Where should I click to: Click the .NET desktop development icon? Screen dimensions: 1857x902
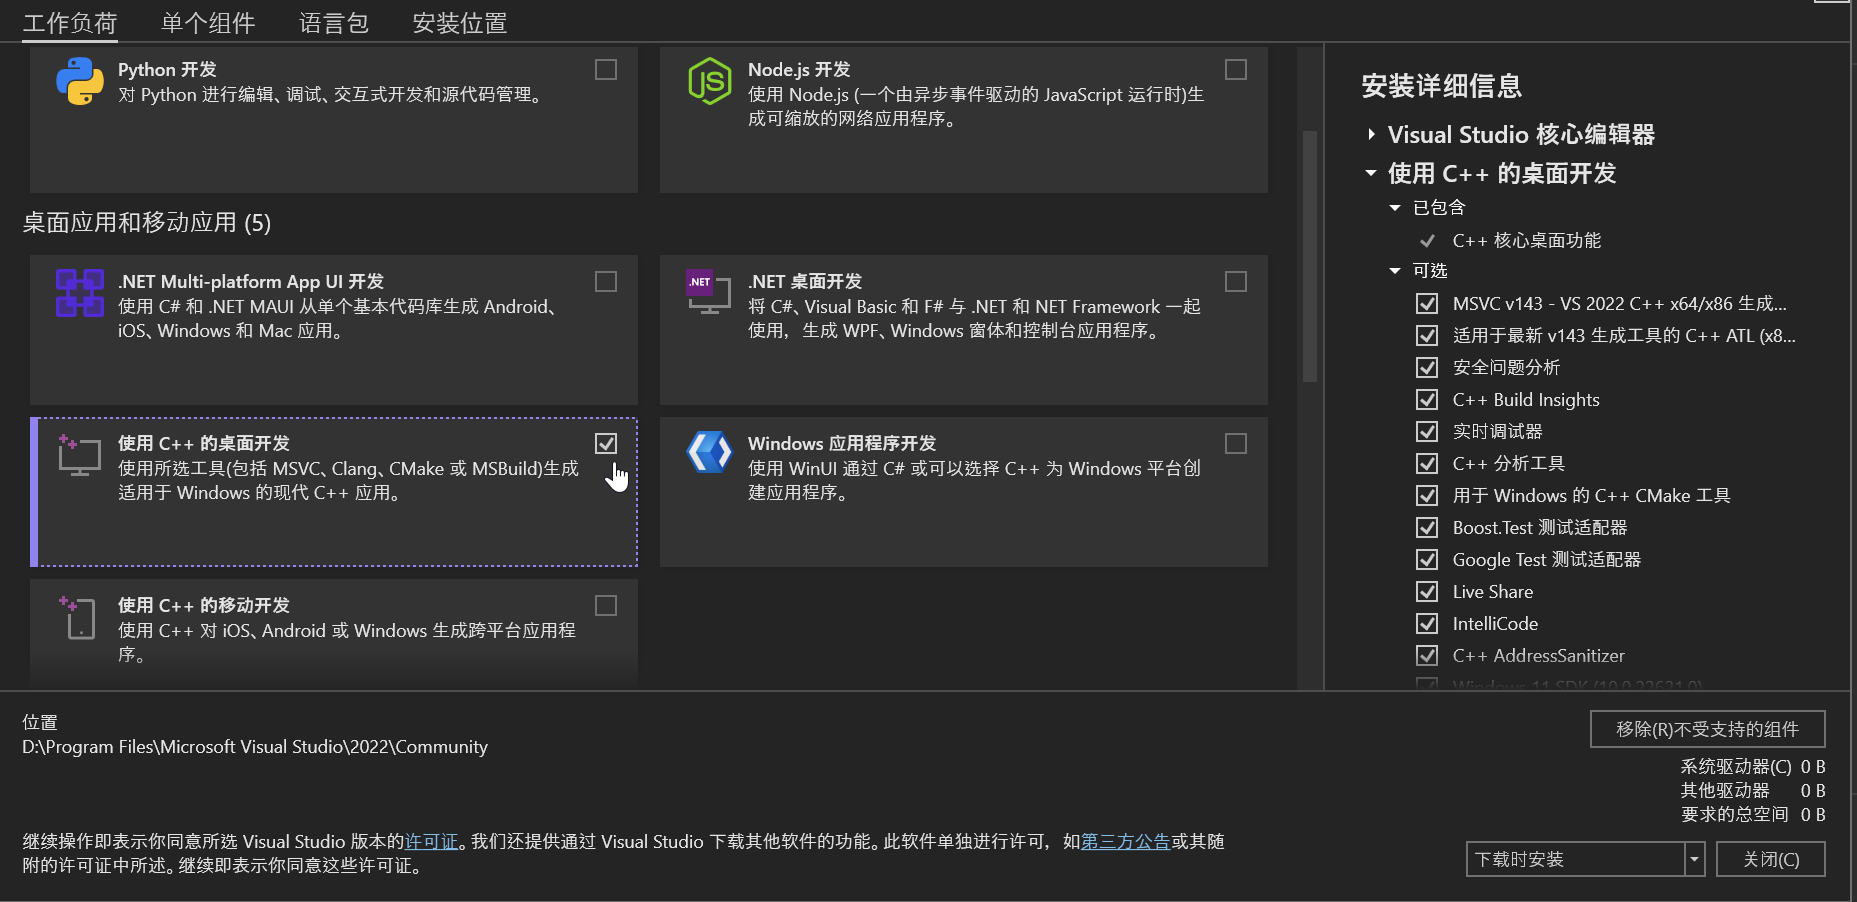click(709, 292)
